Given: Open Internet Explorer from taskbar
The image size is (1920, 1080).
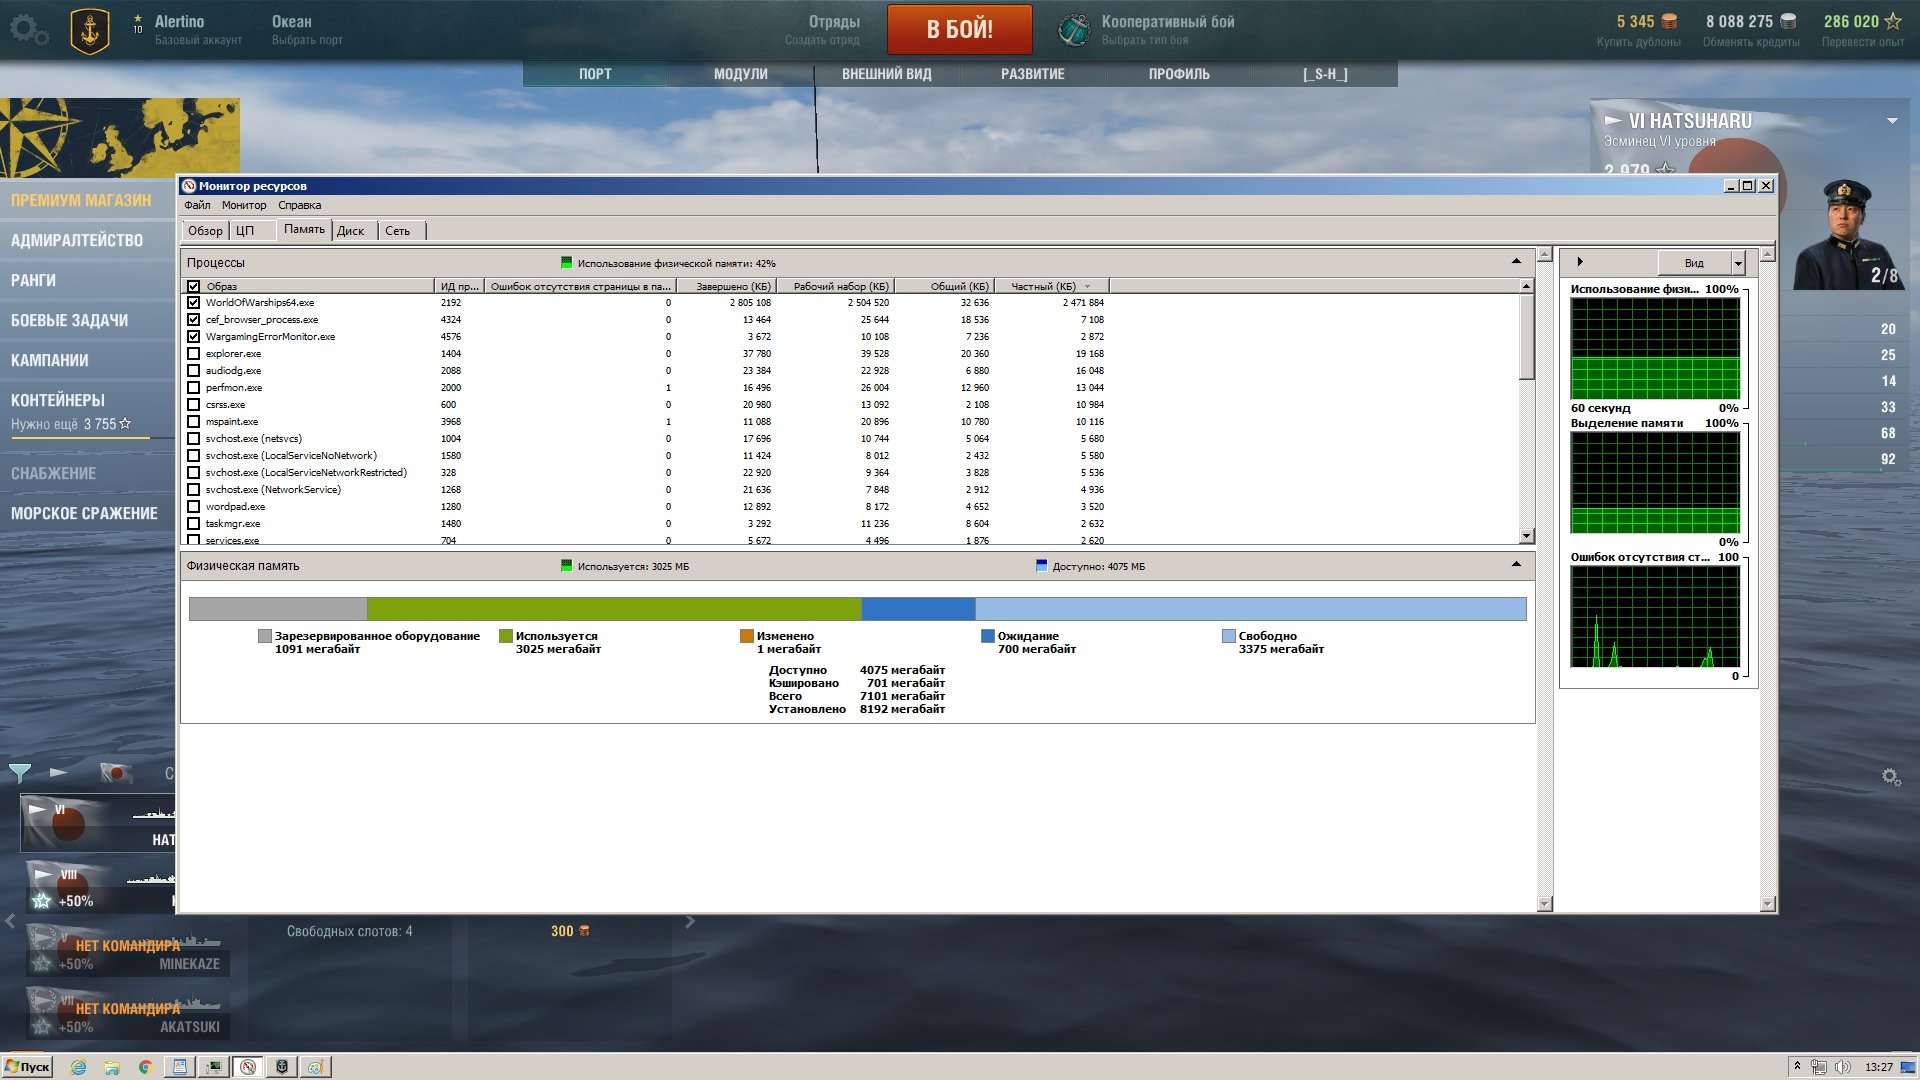Looking at the screenshot, I should coord(79,1067).
